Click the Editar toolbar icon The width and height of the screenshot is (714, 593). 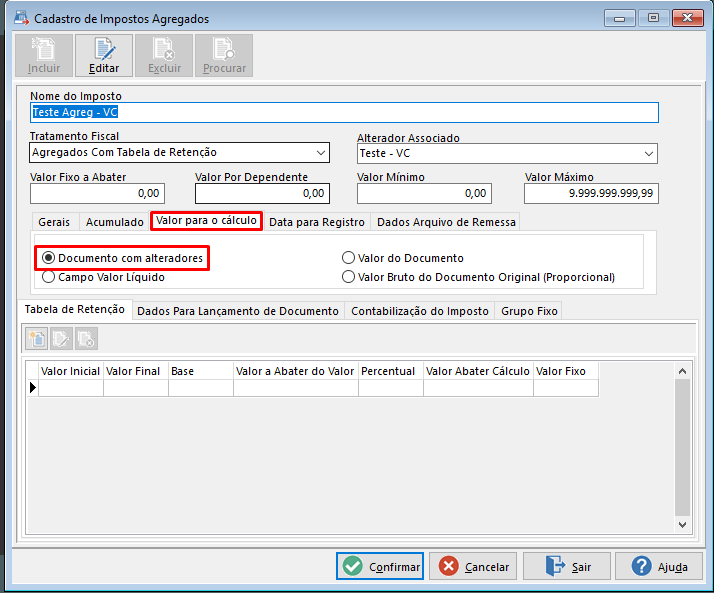coord(104,56)
